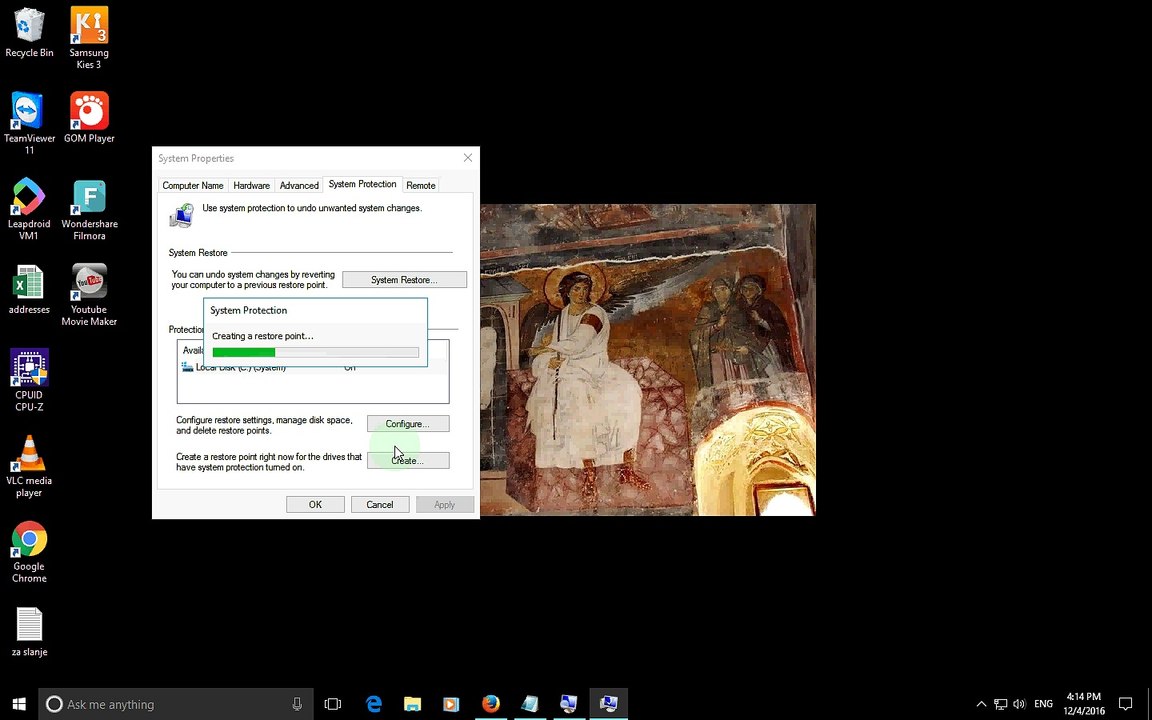
Task: Open the network status tray icon
Action: (1000, 704)
